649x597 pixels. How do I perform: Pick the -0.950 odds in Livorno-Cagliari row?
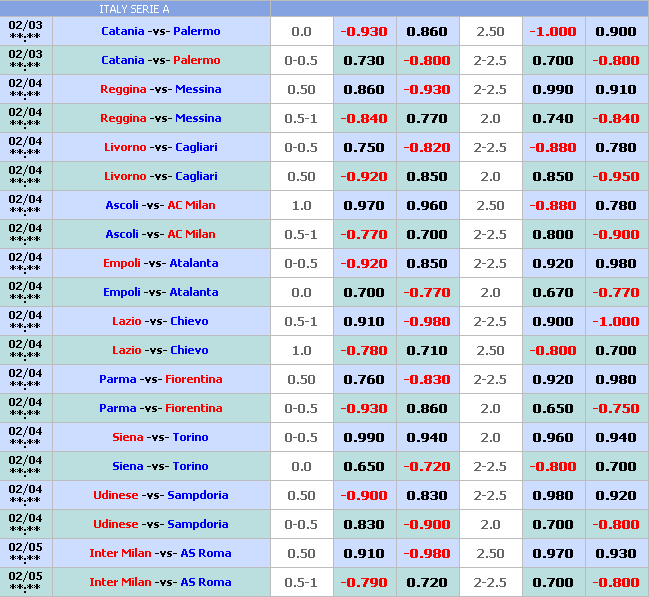[616, 176]
